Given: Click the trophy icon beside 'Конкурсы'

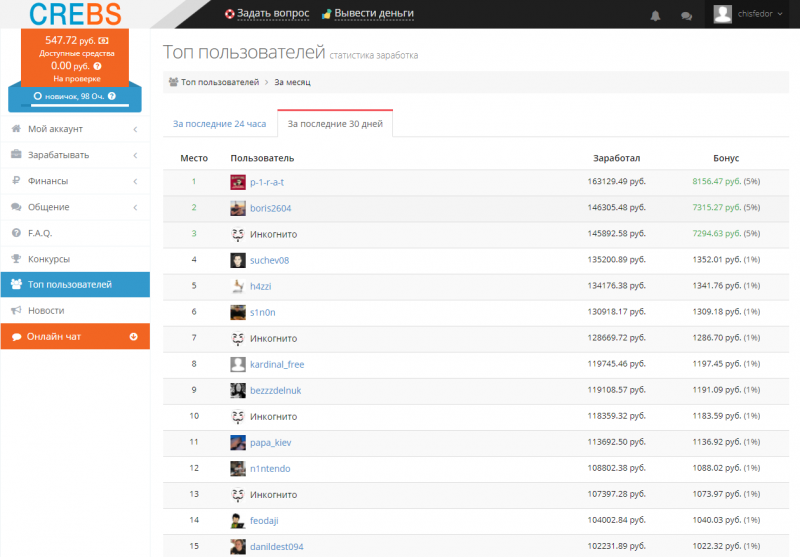Looking at the screenshot, I should pyautogui.click(x=16, y=259).
